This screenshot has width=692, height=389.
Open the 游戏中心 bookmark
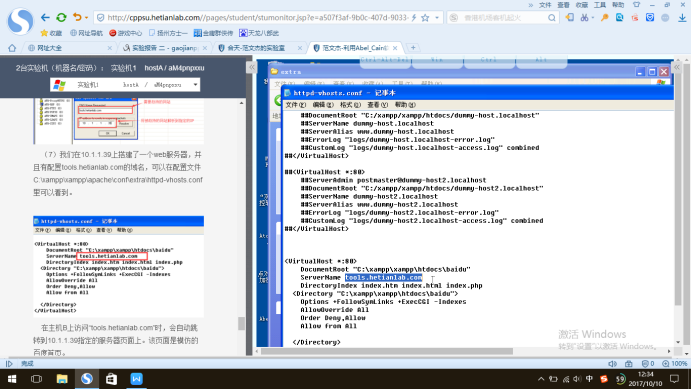click(x=126, y=33)
